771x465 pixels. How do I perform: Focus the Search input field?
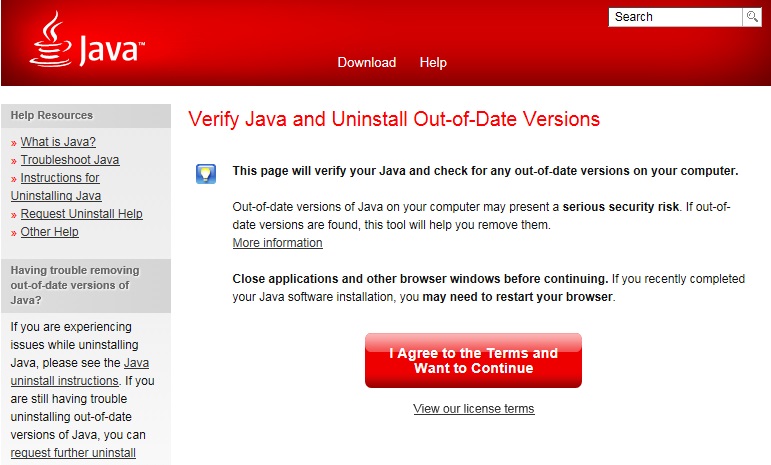[x=675, y=17]
